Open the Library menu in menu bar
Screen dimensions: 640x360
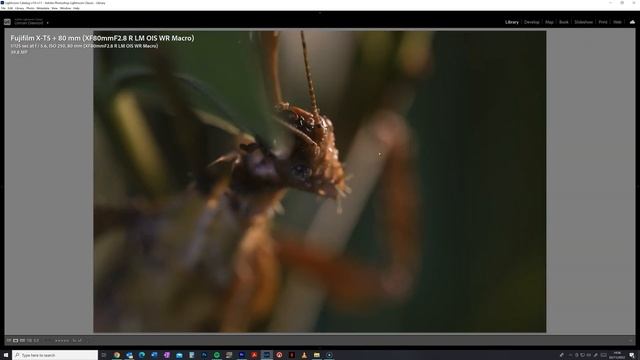pos(19,8)
